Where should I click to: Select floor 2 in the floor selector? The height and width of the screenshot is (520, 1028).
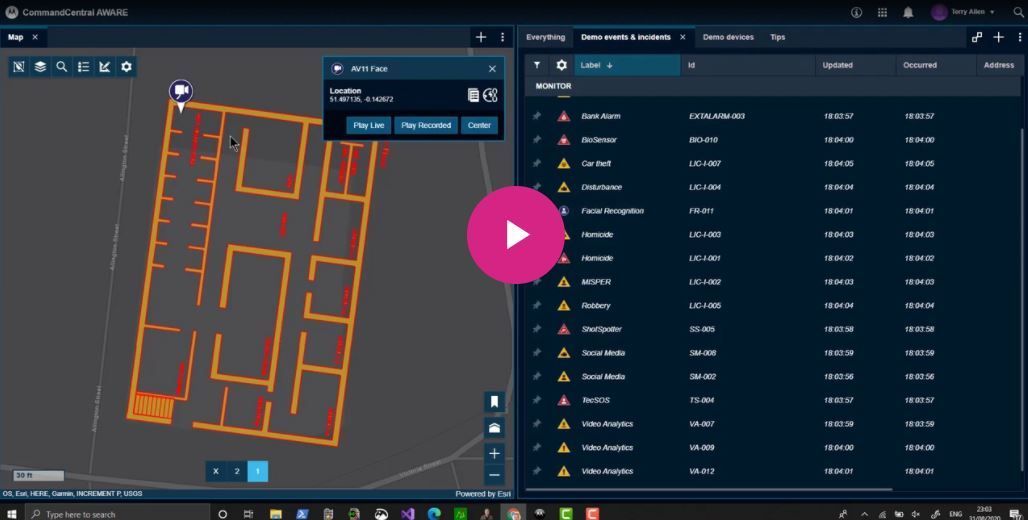pyautogui.click(x=237, y=471)
